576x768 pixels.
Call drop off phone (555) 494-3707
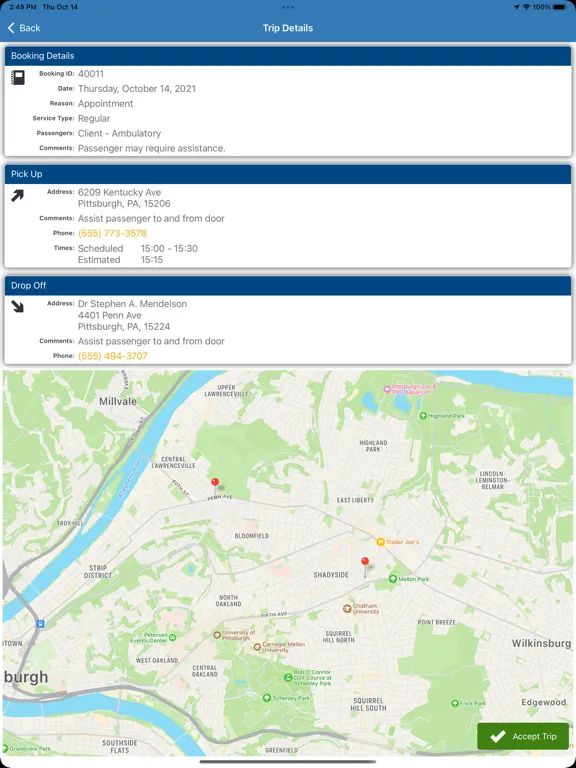pyautogui.click(x=113, y=356)
